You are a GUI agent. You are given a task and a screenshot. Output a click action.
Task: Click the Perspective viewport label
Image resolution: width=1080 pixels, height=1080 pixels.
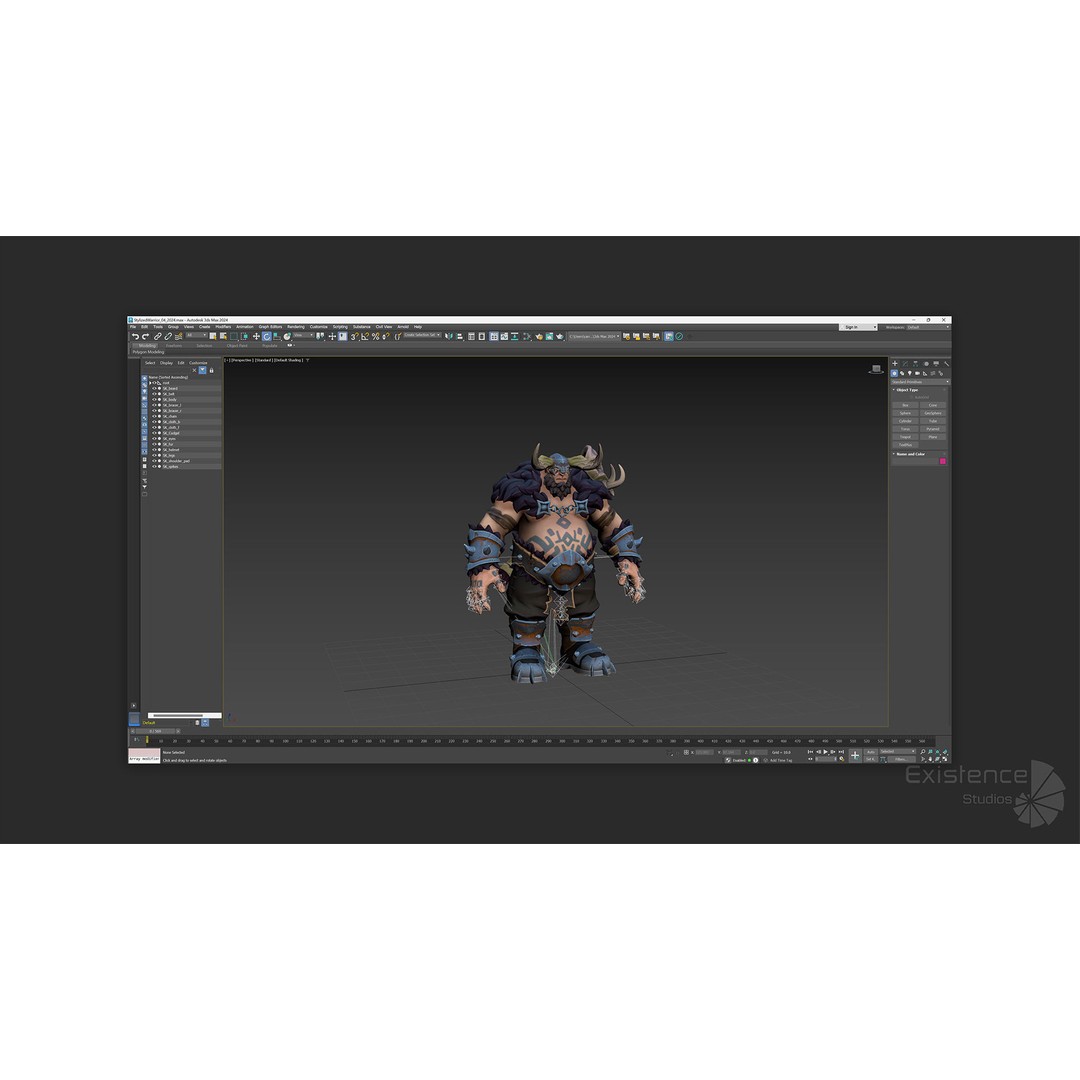click(242, 360)
